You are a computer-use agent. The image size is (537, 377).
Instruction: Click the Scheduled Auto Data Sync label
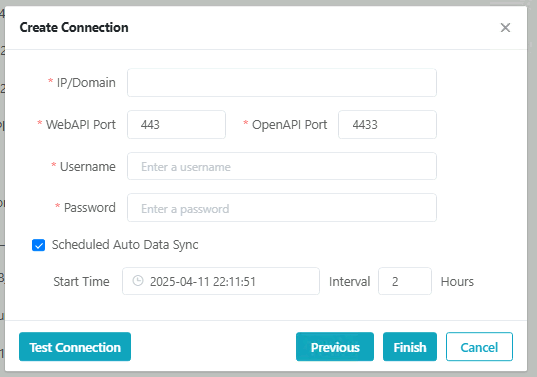125,244
